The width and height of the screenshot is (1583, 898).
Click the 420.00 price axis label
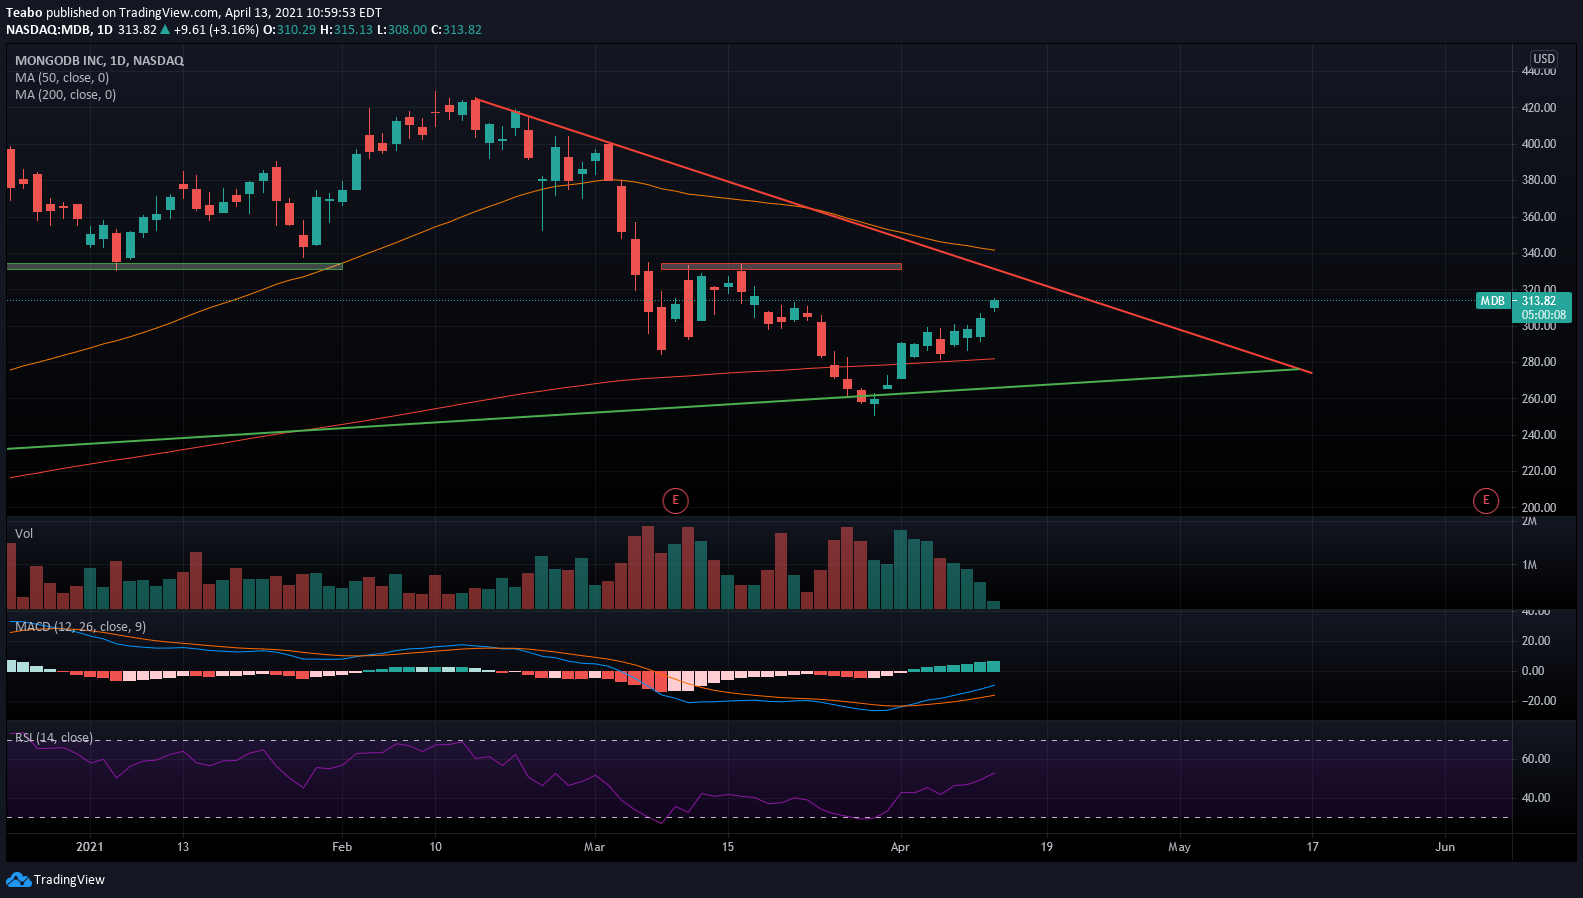(1539, 108)
